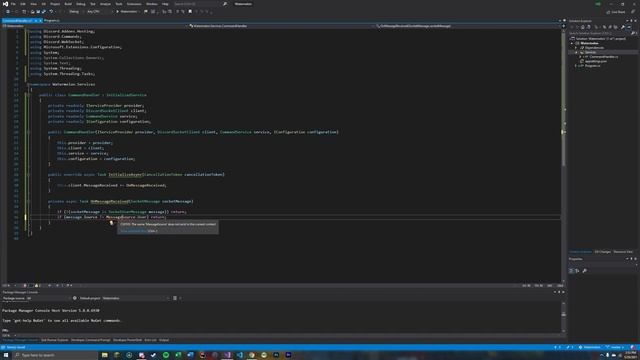The width and height of the screenshot is (640, 360).
Task: Click the warnings indicator in the editor status strip
Action: (38, 286)
